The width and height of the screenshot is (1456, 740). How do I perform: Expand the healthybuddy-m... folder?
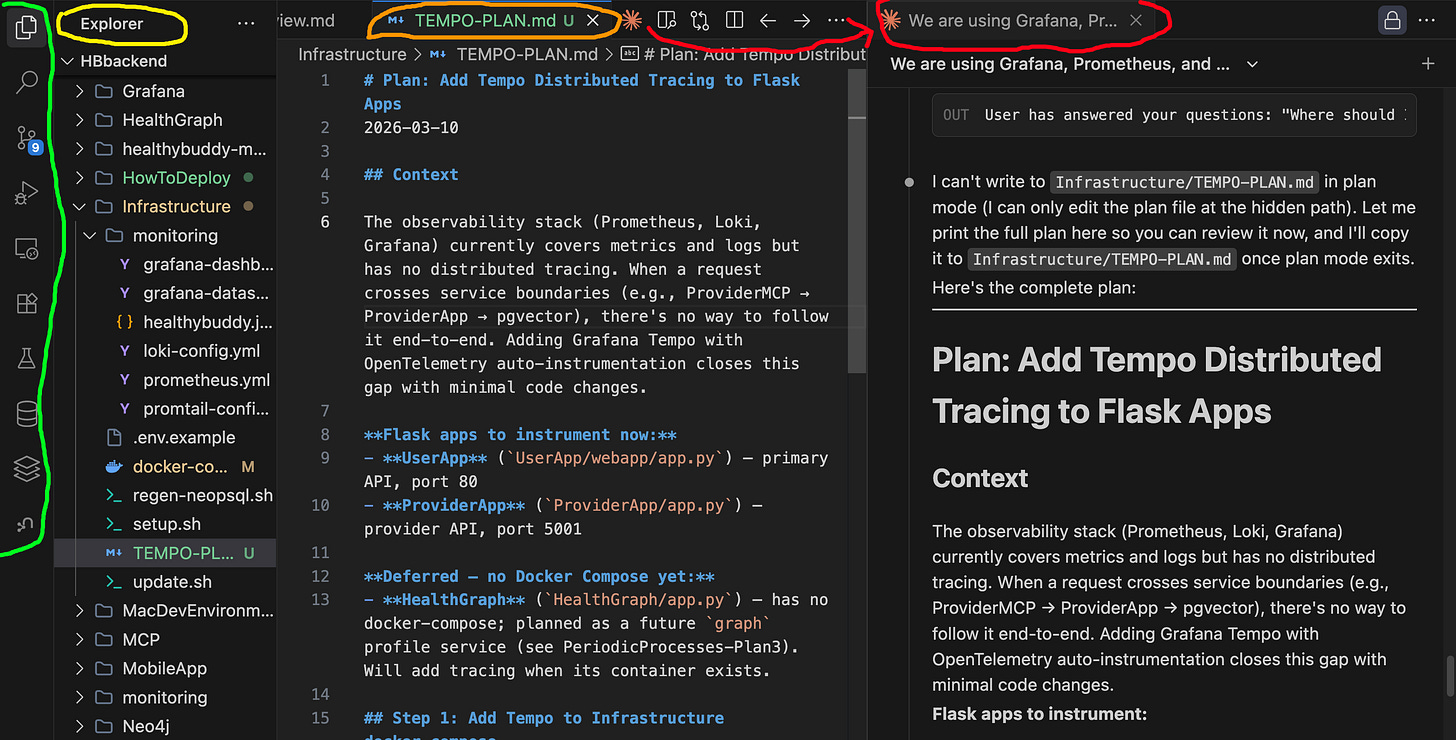[81, 149]
